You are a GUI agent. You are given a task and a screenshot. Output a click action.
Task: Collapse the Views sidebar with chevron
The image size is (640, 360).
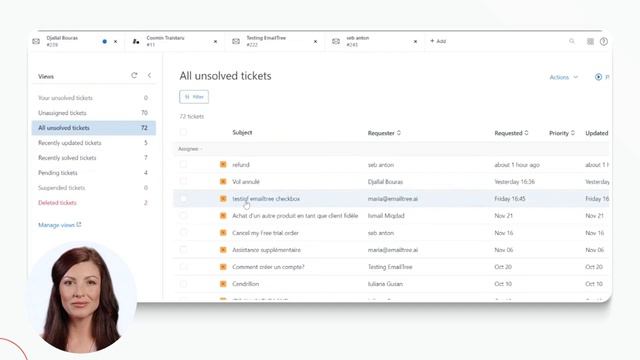pos(149,76)
